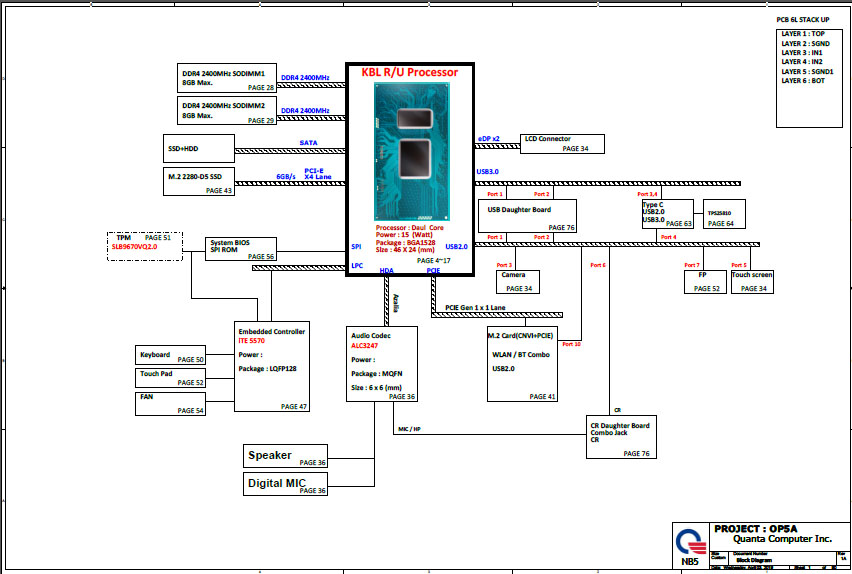
Task: Select the DDR4 2400MHz SODIMM1 block
Action: (228, 81)
